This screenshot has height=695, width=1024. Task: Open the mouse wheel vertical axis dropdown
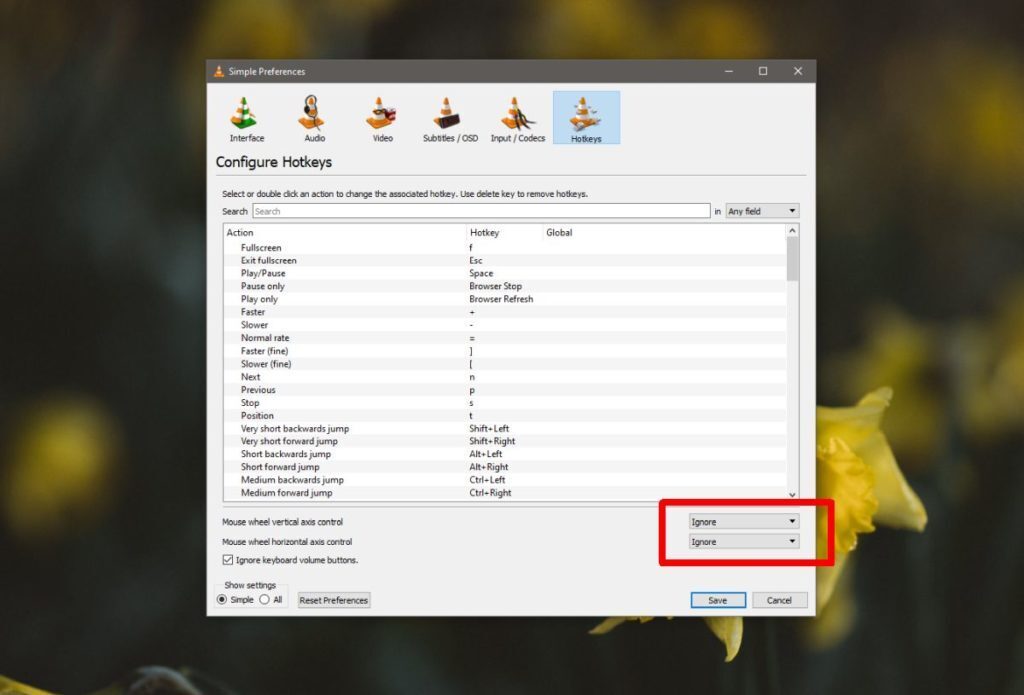743,520
